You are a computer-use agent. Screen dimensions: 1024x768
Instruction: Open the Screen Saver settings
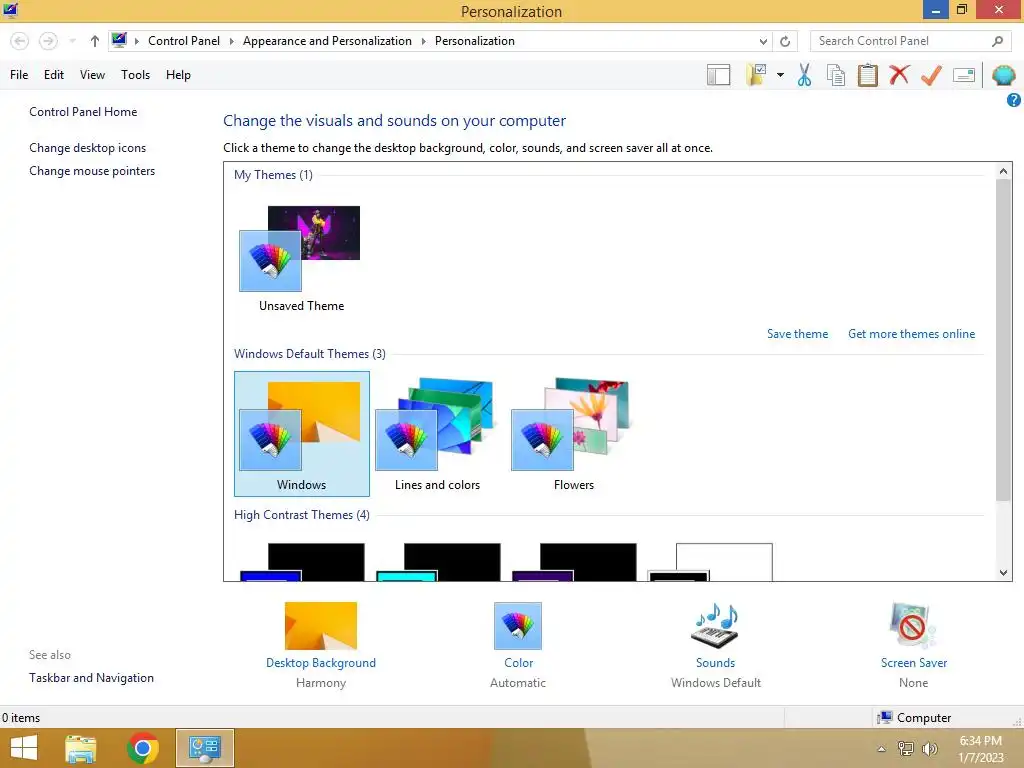(913, 645)
